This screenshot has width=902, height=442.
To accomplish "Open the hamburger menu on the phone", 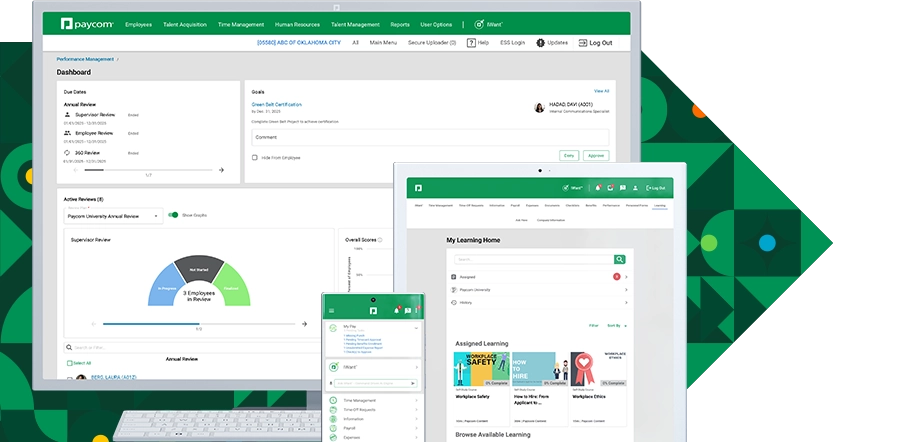I will pyautogui.click(x=332, y=310).
